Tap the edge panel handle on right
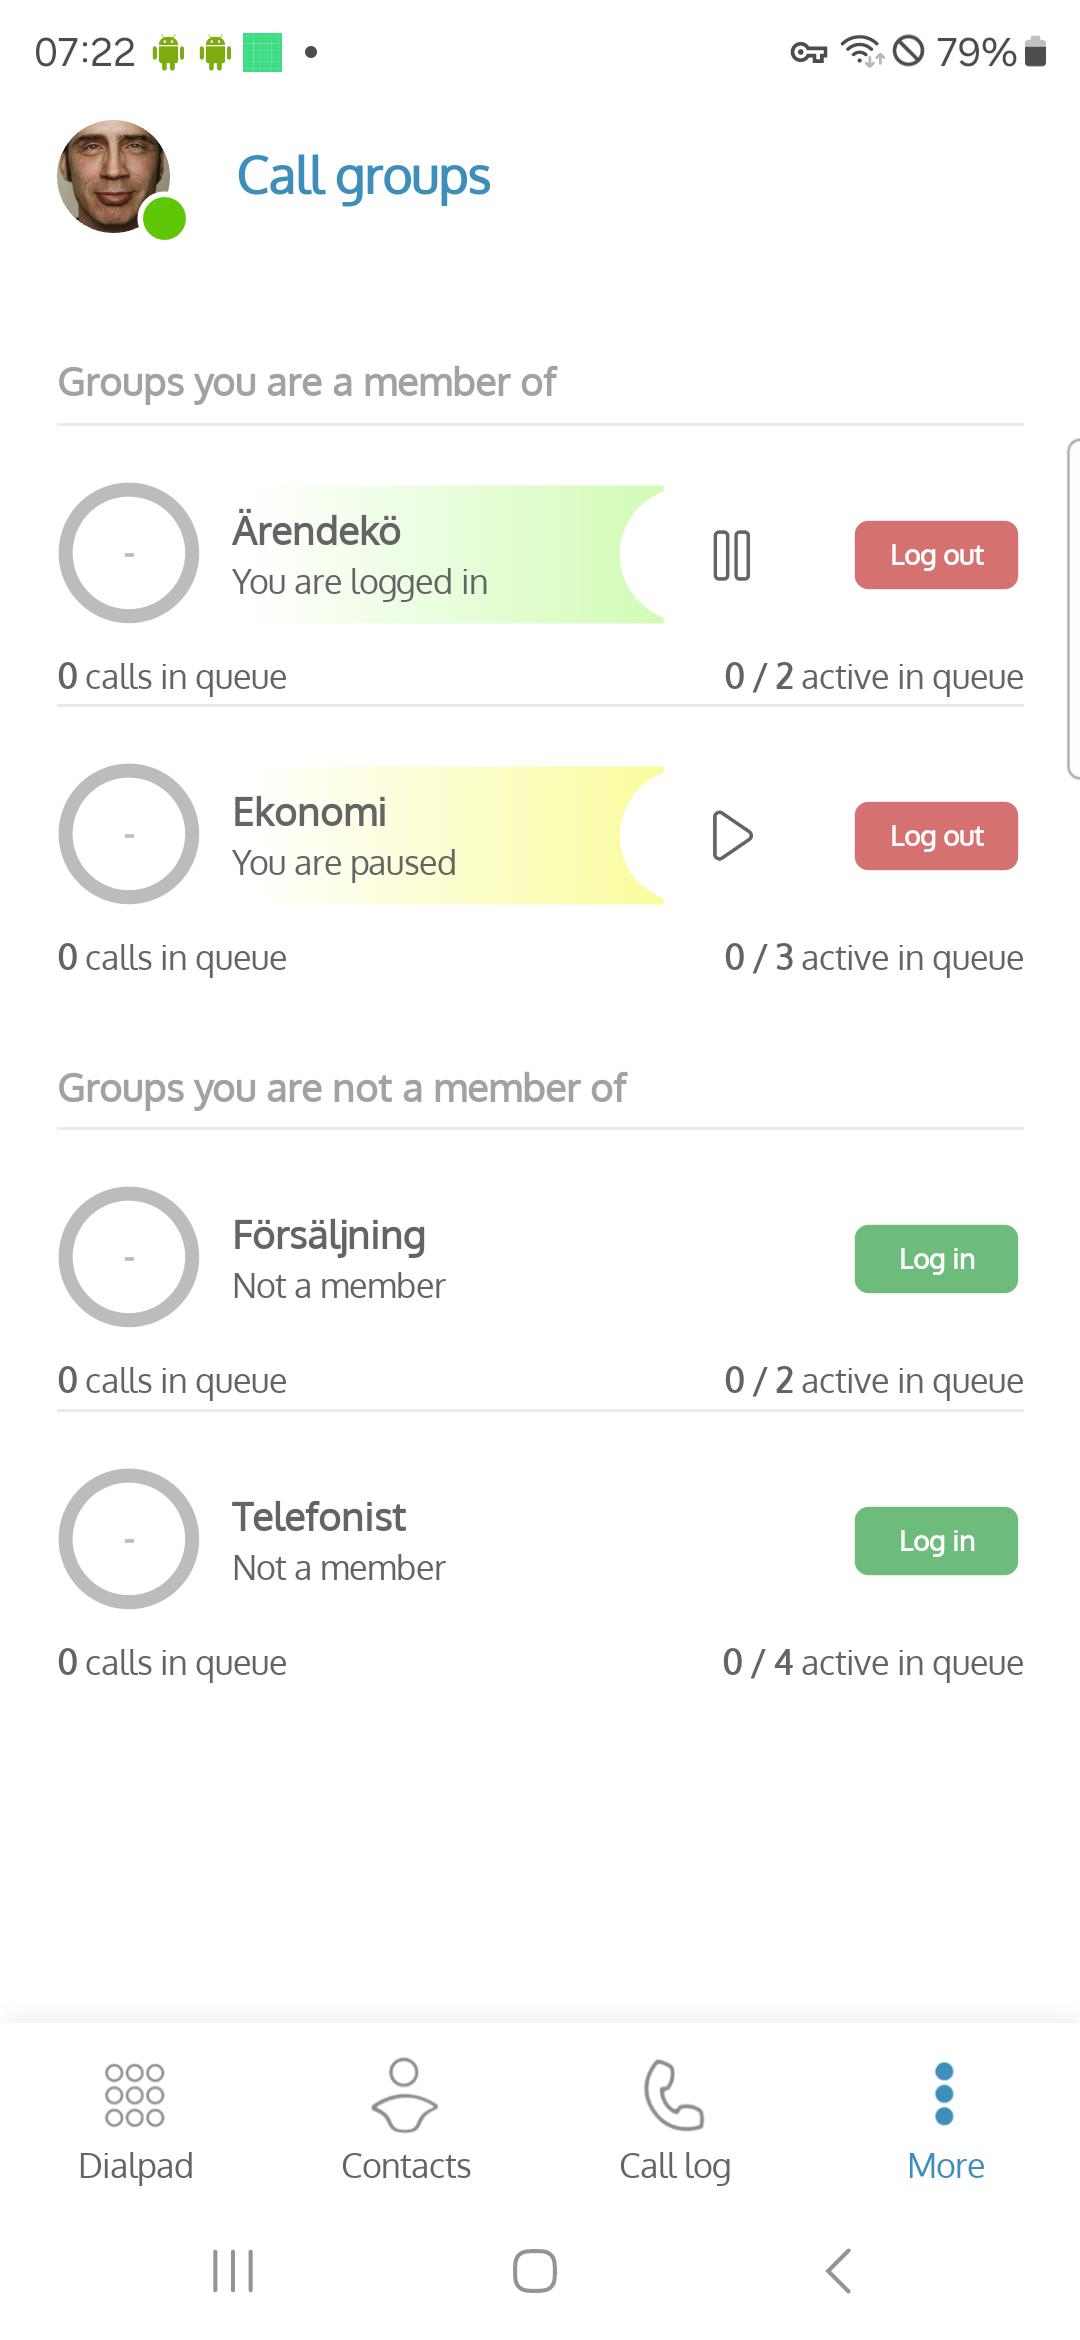The width and height of the screenshot is (1080, 2340). tap(1073, 608)
